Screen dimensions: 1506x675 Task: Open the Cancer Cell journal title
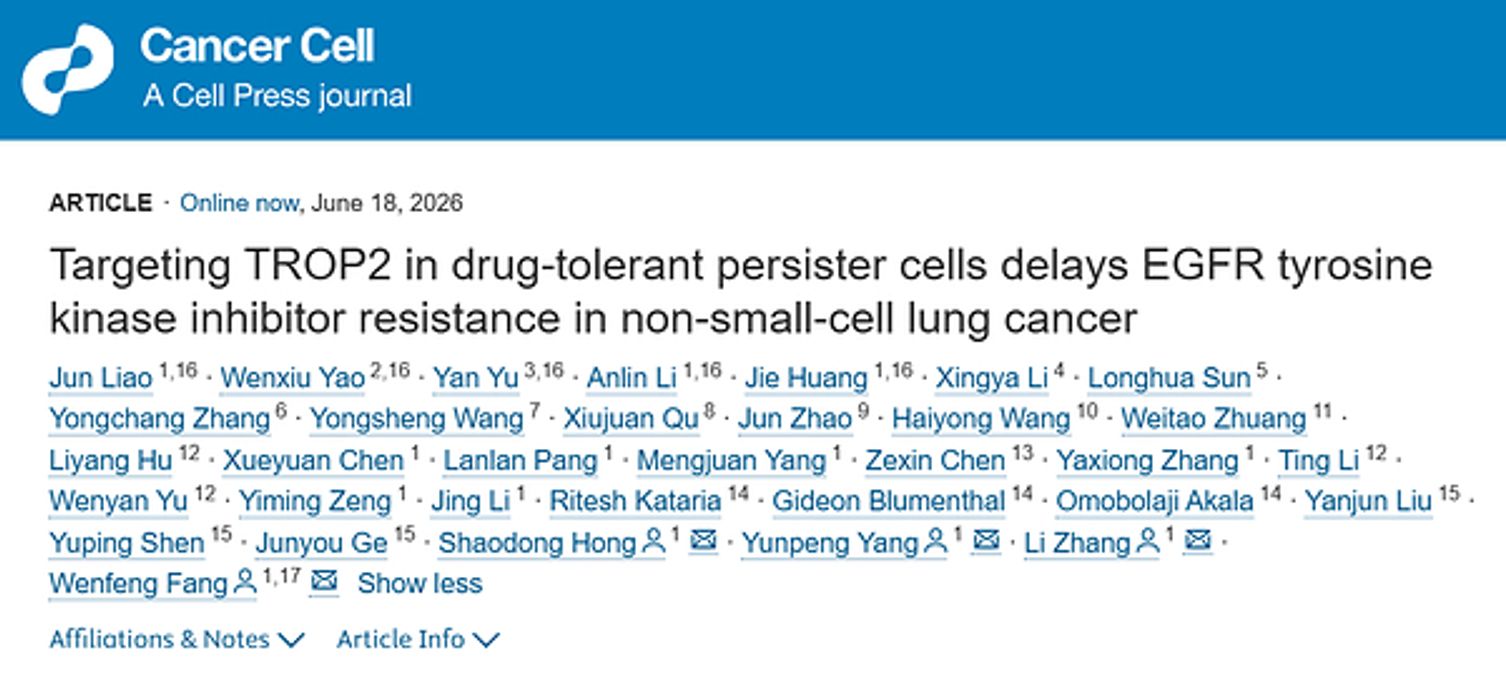[x=257, y=46]
